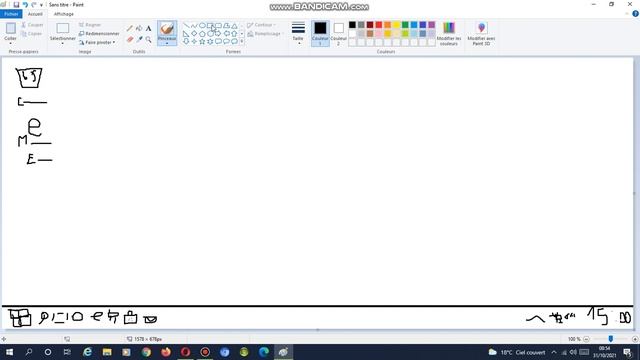Viewport: 640px width, 360px height.
Task: Select the Pencil tool
Action: click(130, 28)
